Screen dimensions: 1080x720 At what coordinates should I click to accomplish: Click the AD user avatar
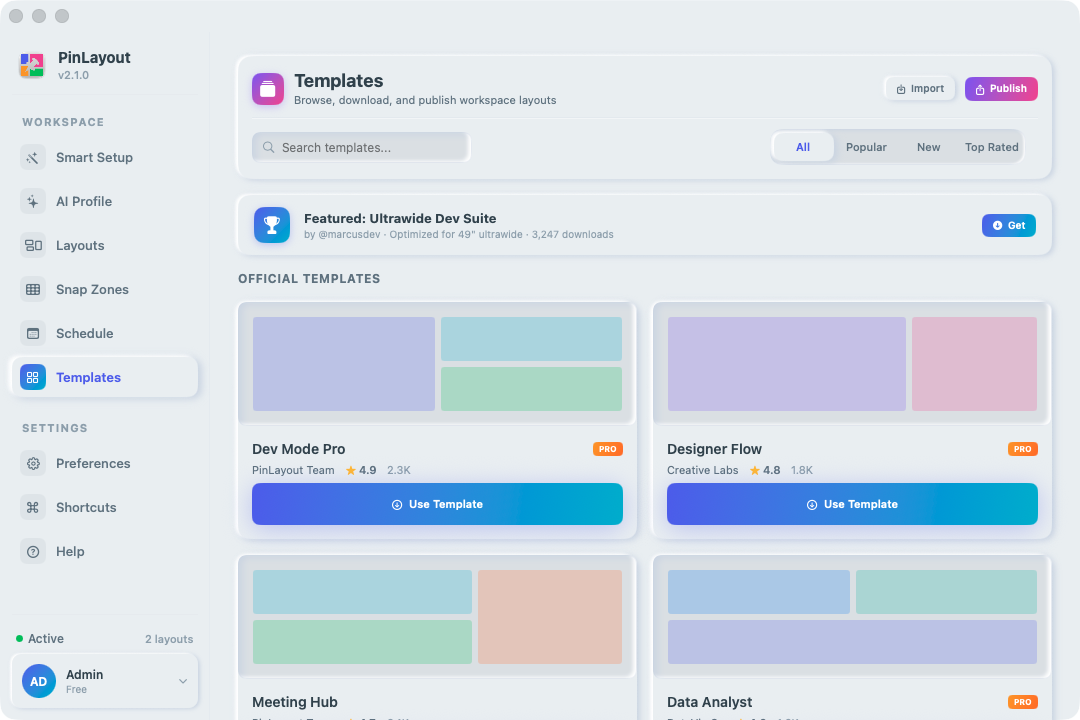tap(39, 681)
